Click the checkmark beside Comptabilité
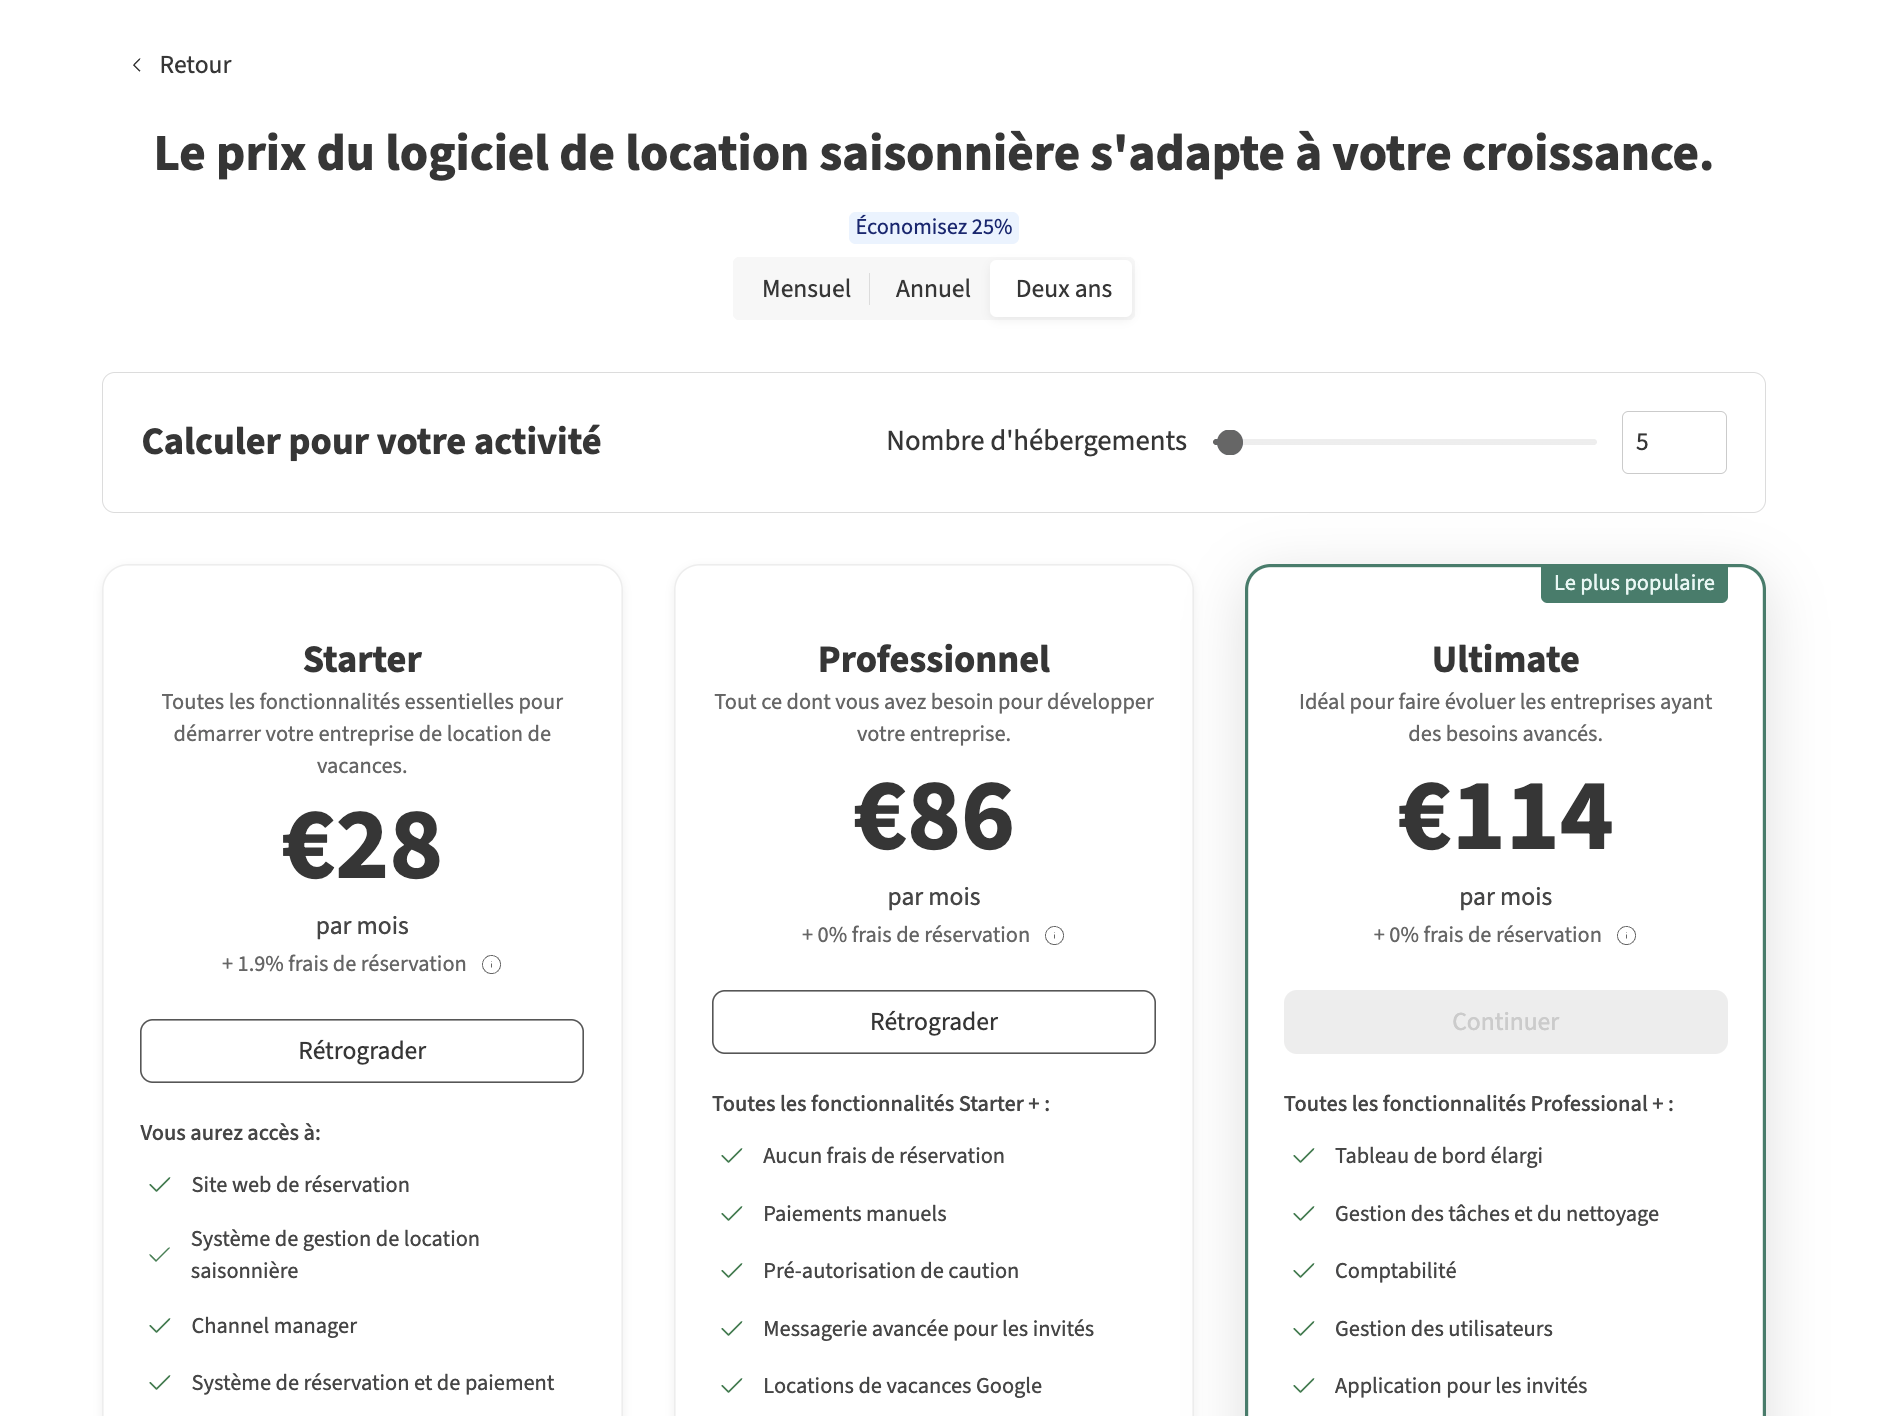Viewport: 1900px width, 1416px height. tap(1302, 1270)
